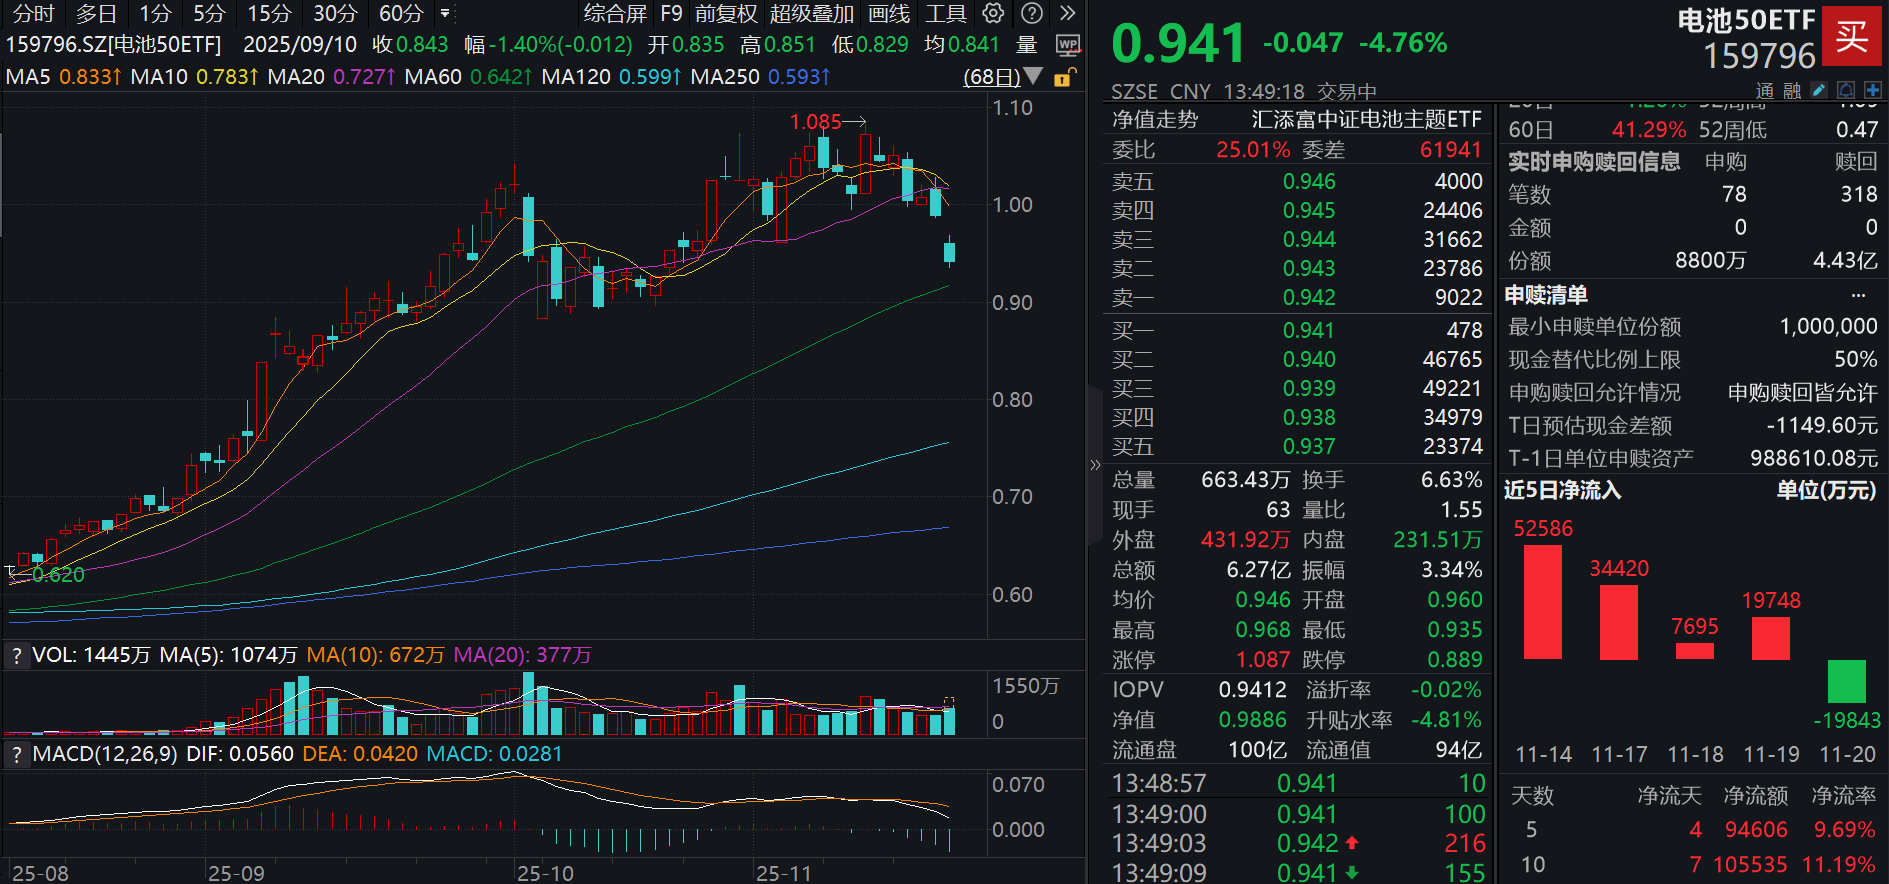Open MACD indicator help question mark
This screenshot has height=884, width=1889.
point(16,754)
